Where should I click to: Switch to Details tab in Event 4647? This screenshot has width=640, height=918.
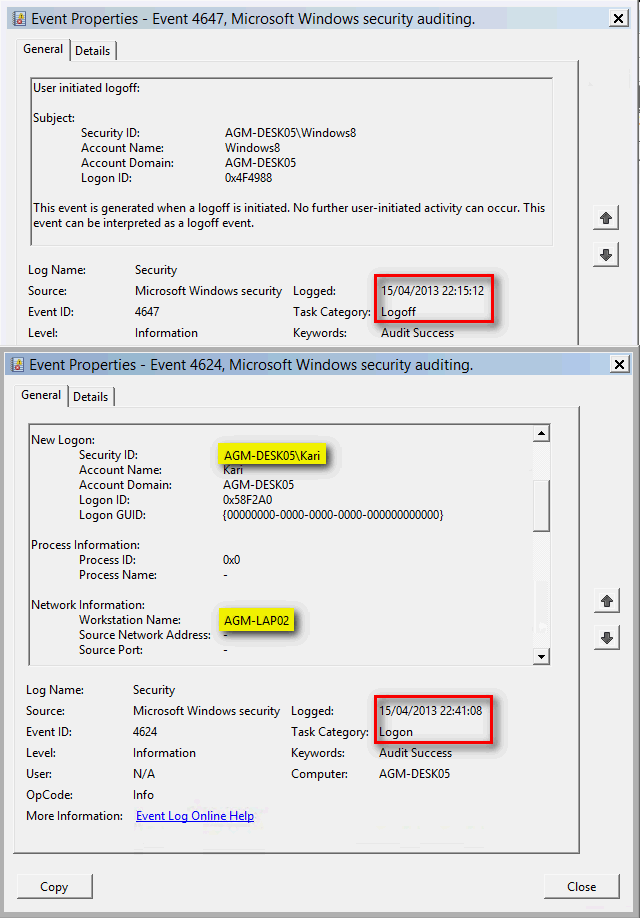(x=93, y=51)
